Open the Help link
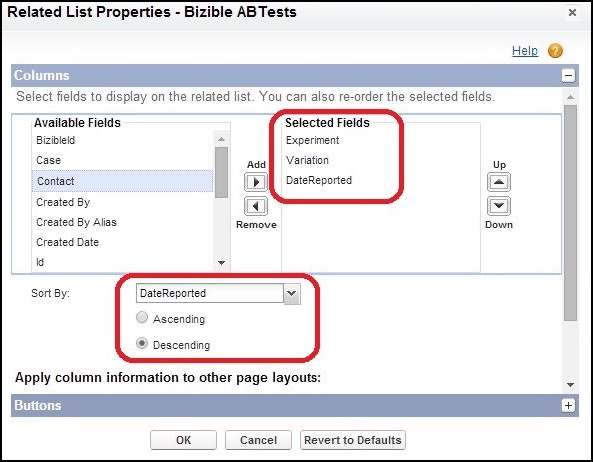Image resolution: width=593 pixels, height=462 pixels. [525, 51]
